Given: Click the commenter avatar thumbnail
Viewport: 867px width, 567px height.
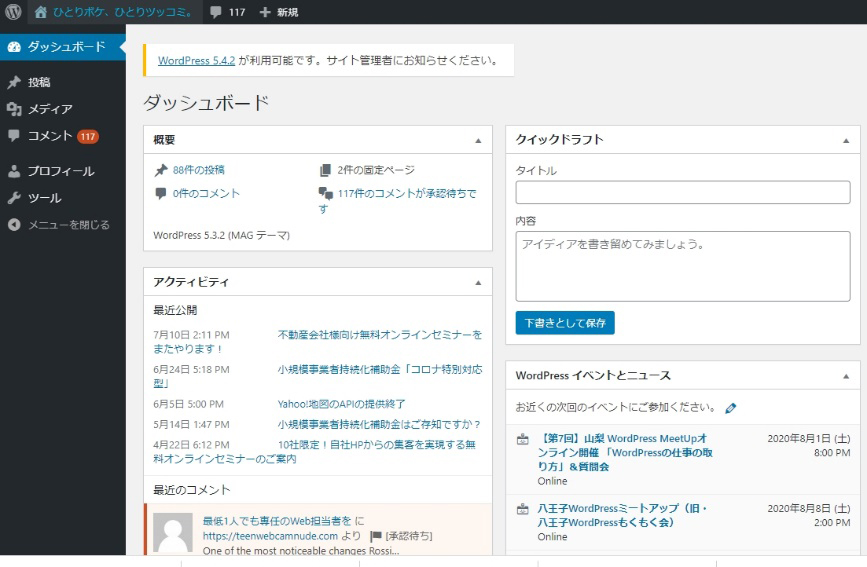Looking at the screenshot, I should pos(173,533).
